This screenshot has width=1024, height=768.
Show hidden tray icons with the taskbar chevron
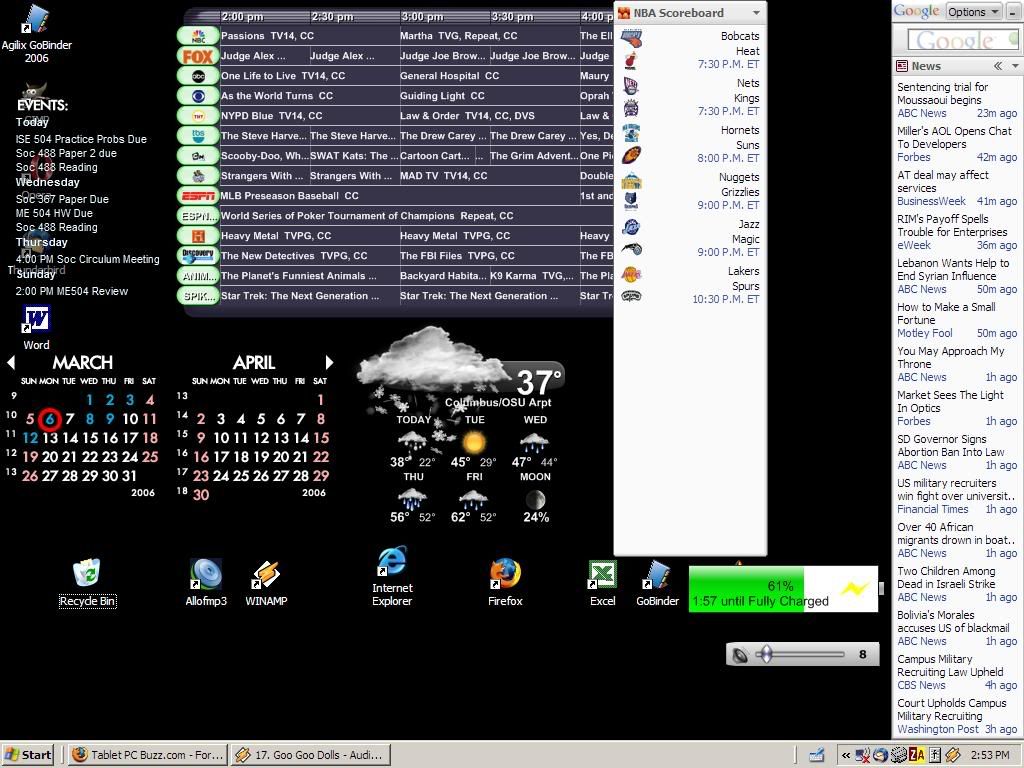(x=846, y=756)
